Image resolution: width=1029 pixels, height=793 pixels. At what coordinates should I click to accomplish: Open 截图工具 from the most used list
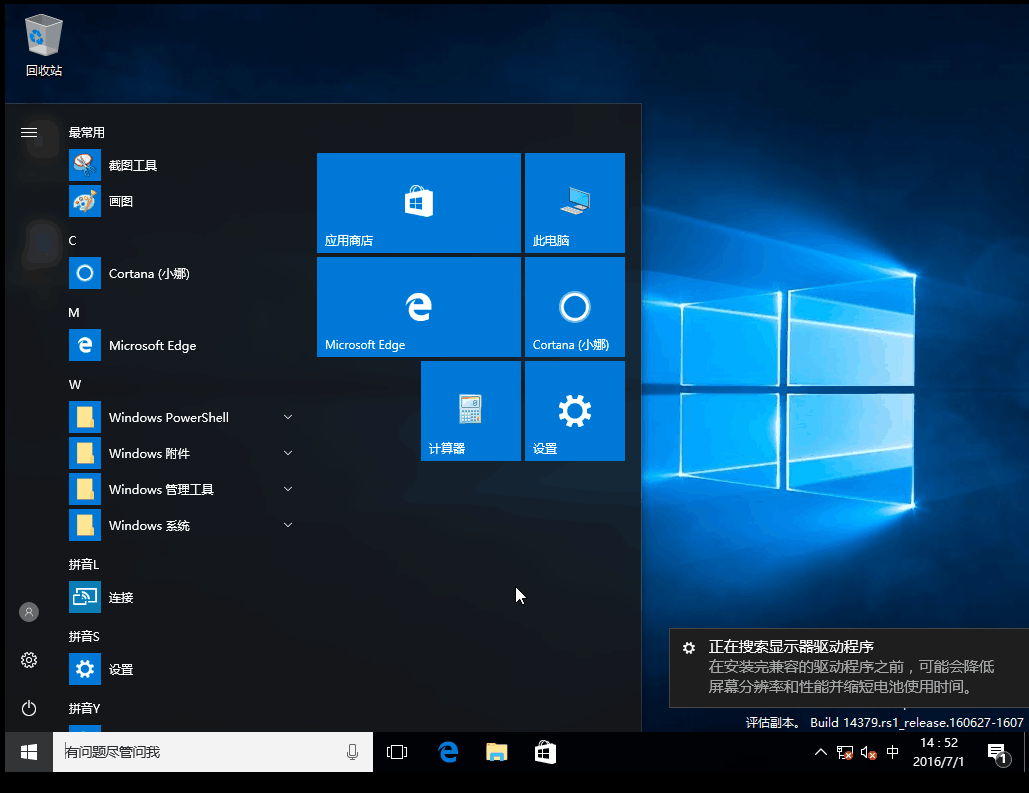132,165
